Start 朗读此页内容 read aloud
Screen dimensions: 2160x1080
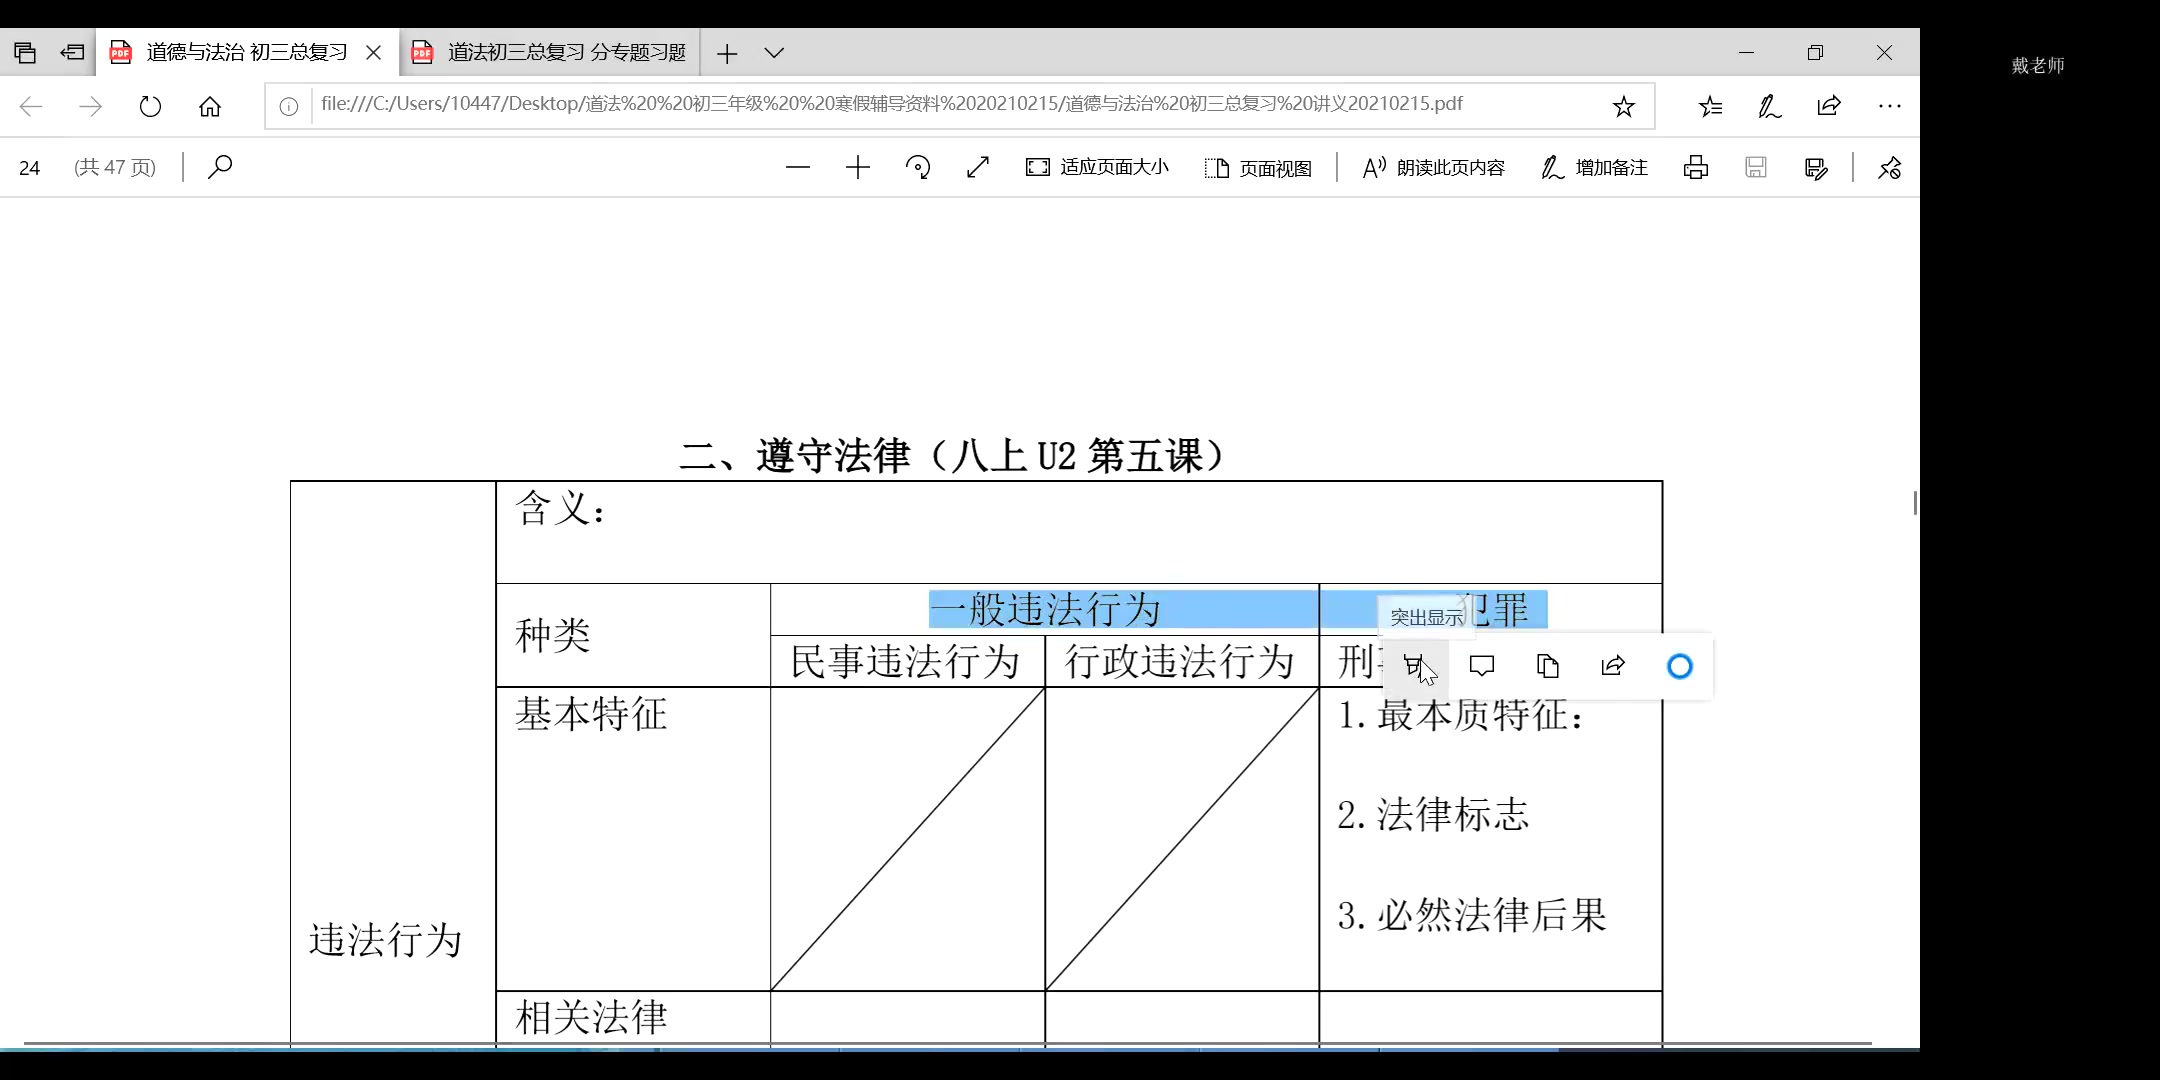[1433, 167]
